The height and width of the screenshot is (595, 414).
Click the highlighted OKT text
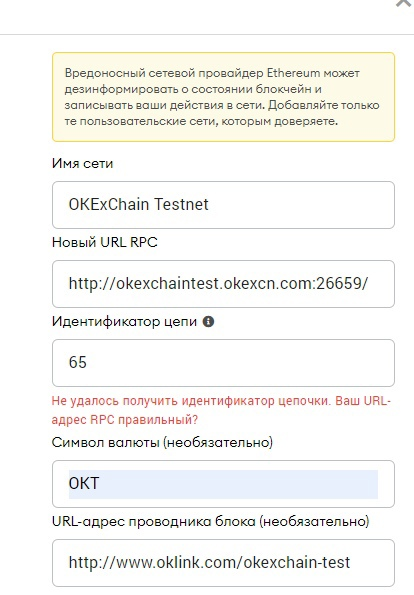point(84,483)
